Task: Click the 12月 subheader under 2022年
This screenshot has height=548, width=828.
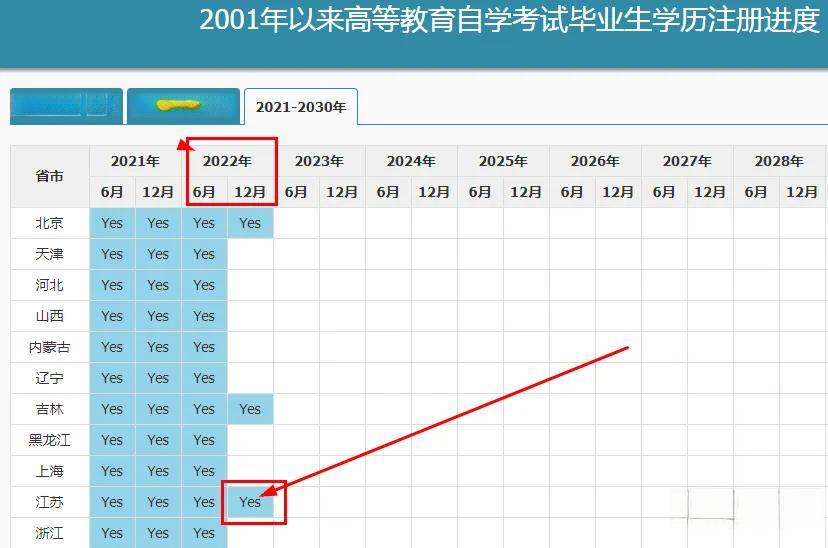Action: tap(250, 192)
